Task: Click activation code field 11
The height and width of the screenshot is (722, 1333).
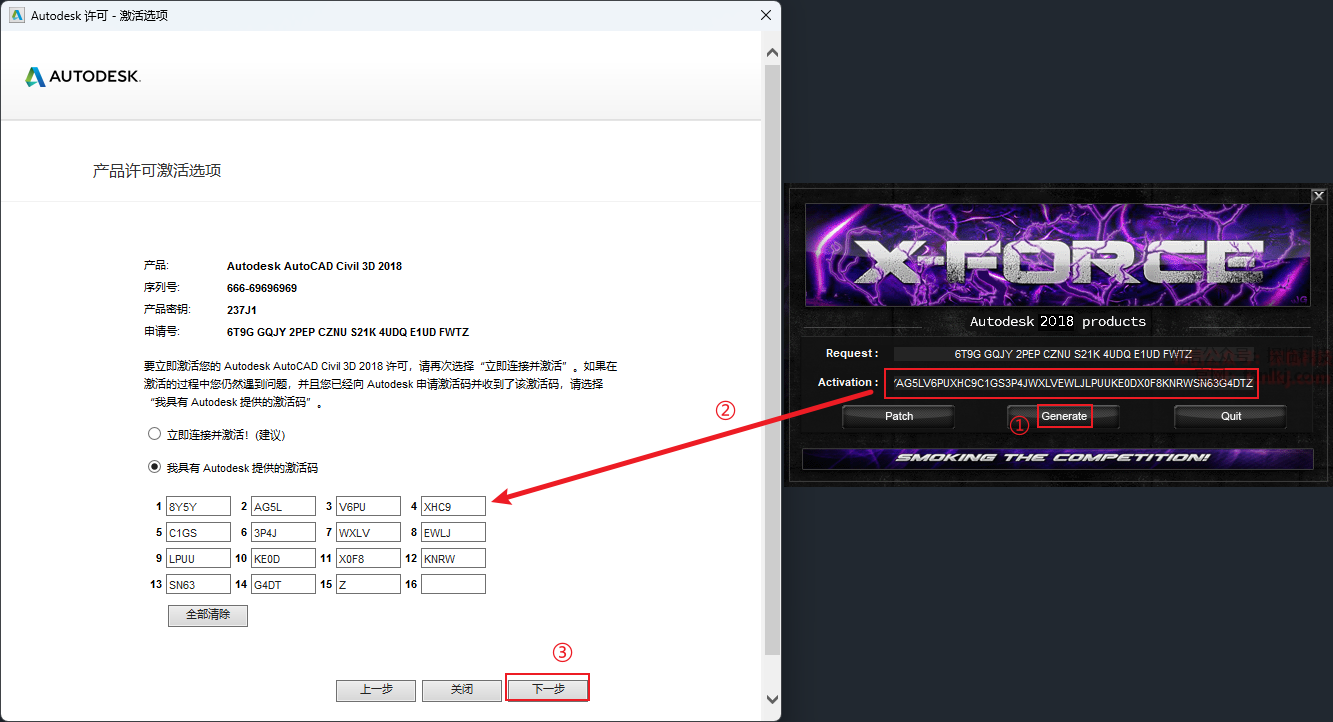Action: coord(368,558)
